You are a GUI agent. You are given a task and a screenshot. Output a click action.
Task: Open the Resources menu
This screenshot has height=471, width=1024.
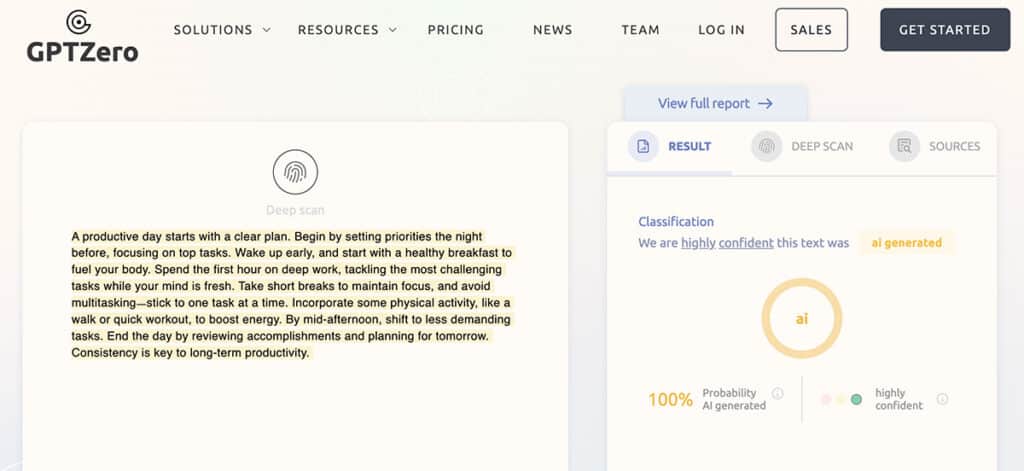(338, 30)
